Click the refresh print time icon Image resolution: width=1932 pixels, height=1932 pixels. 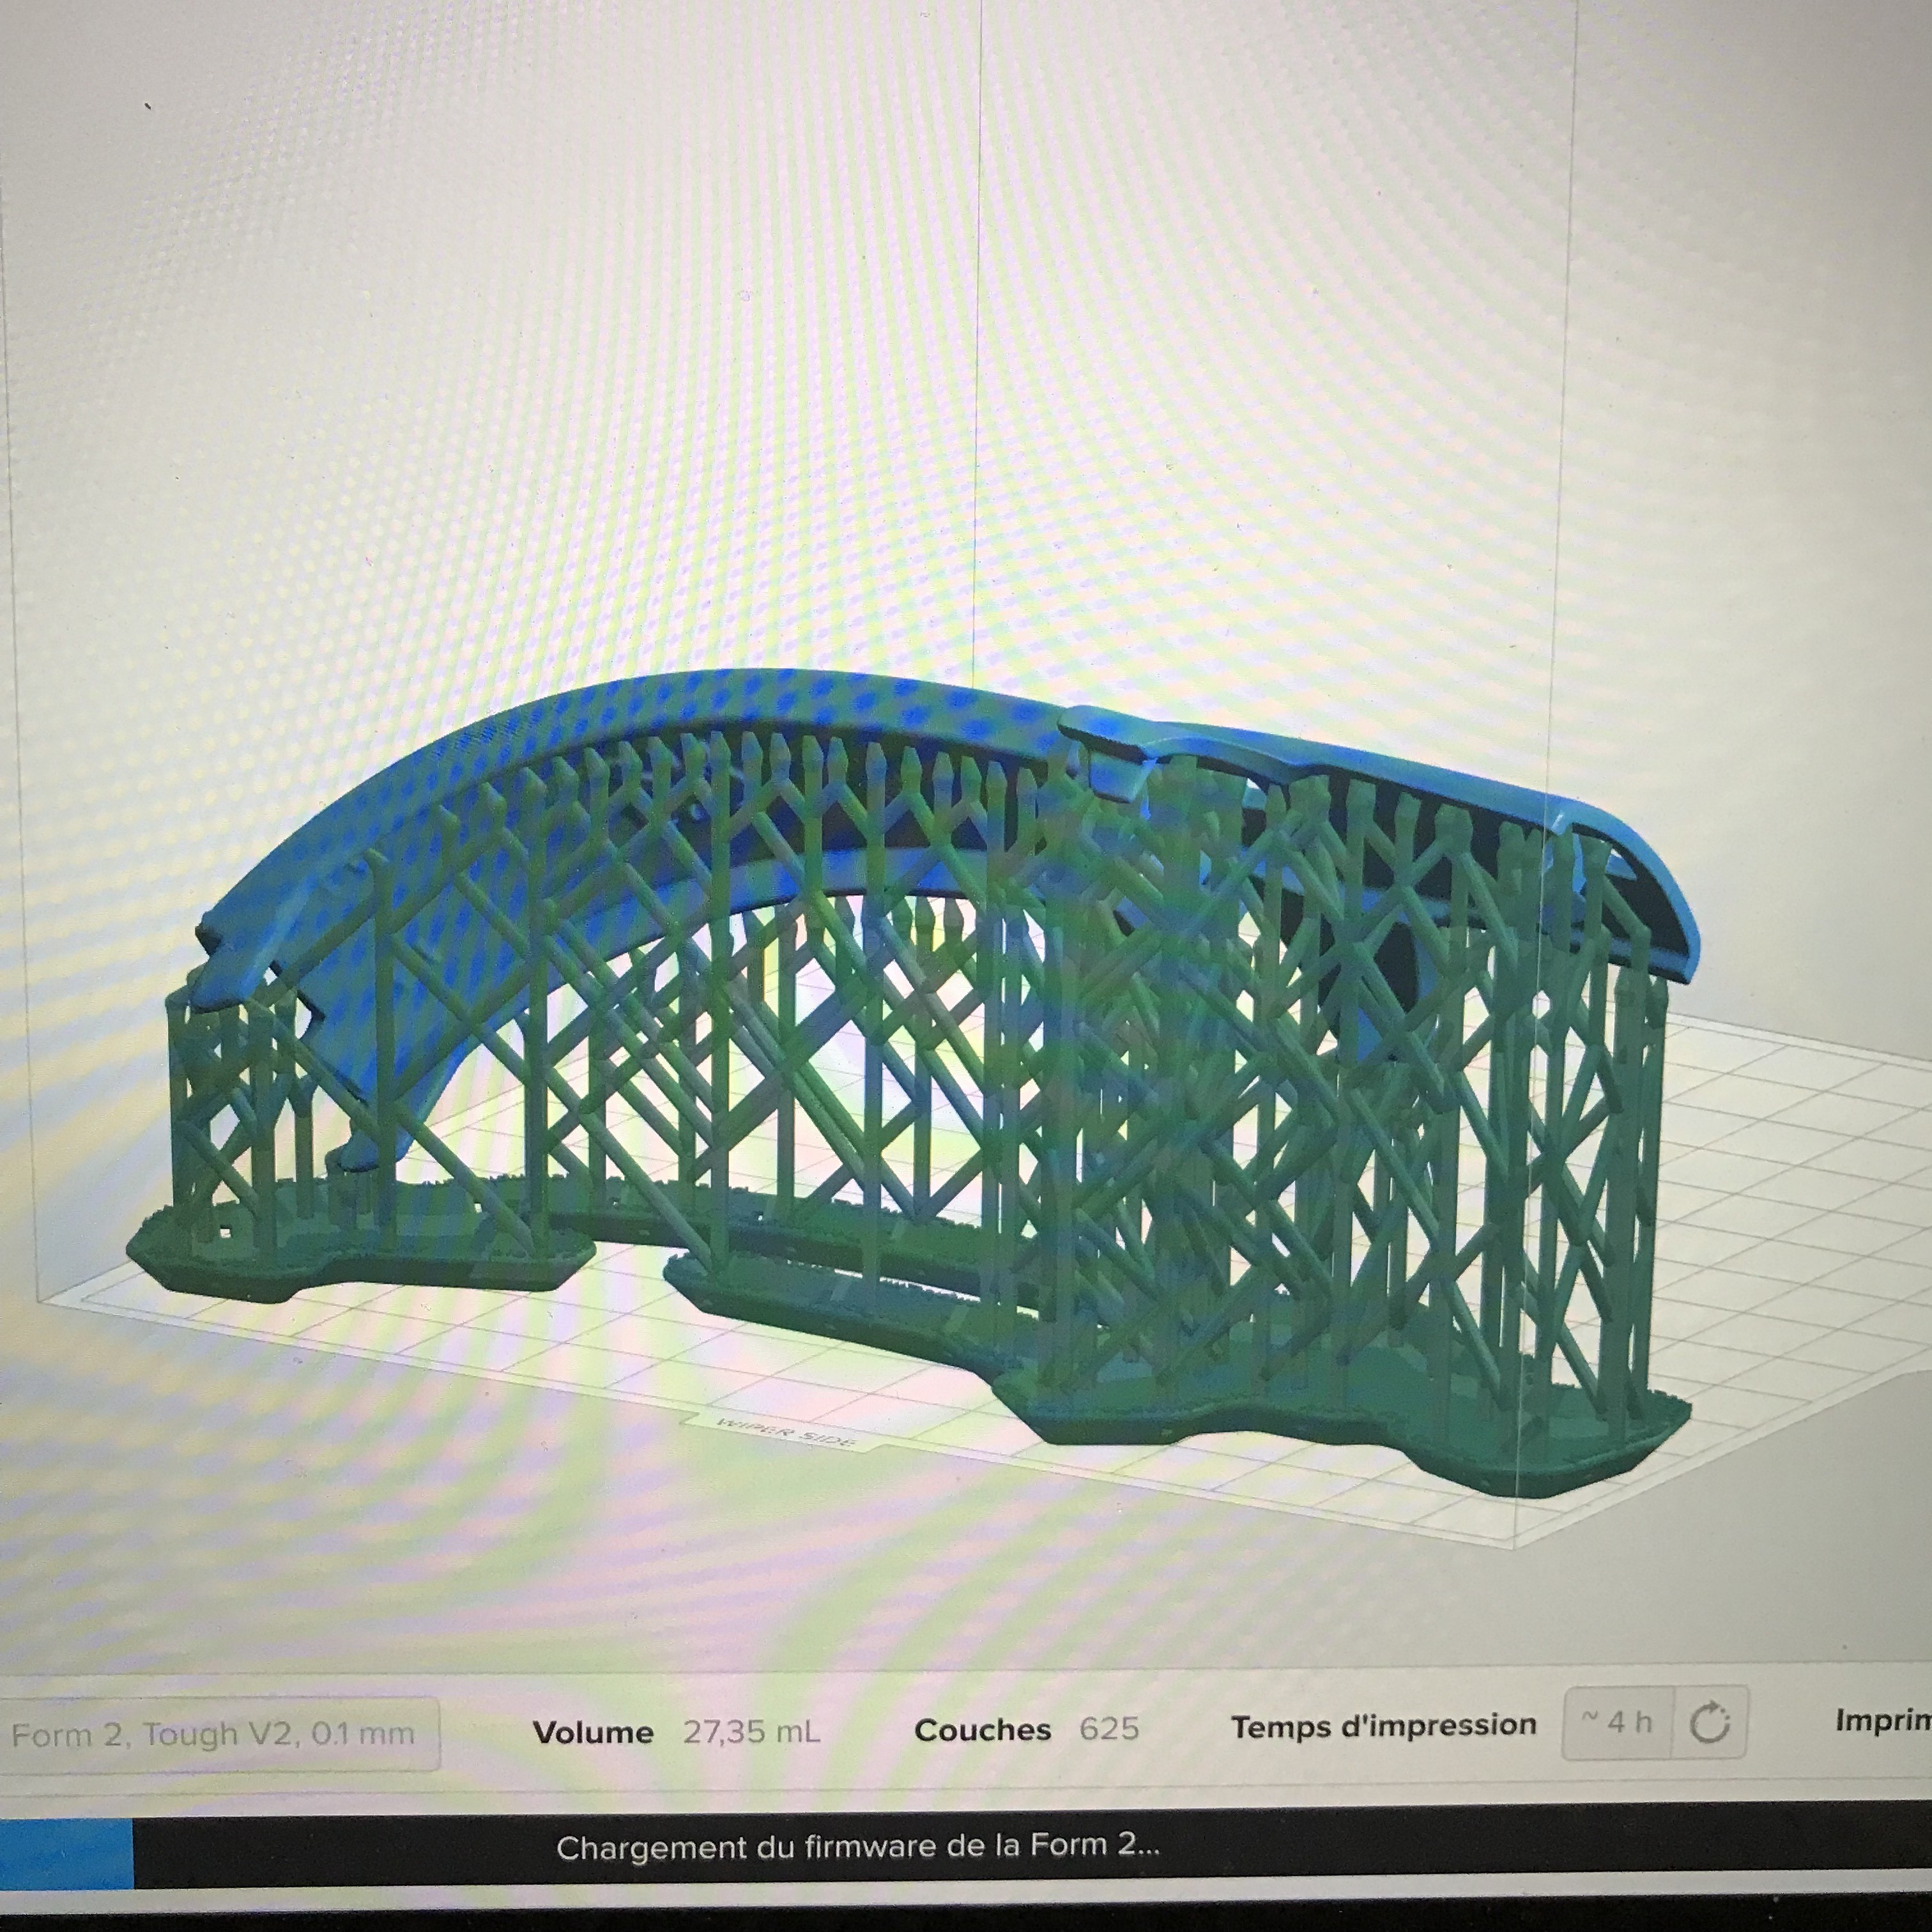point(1709,1723)
